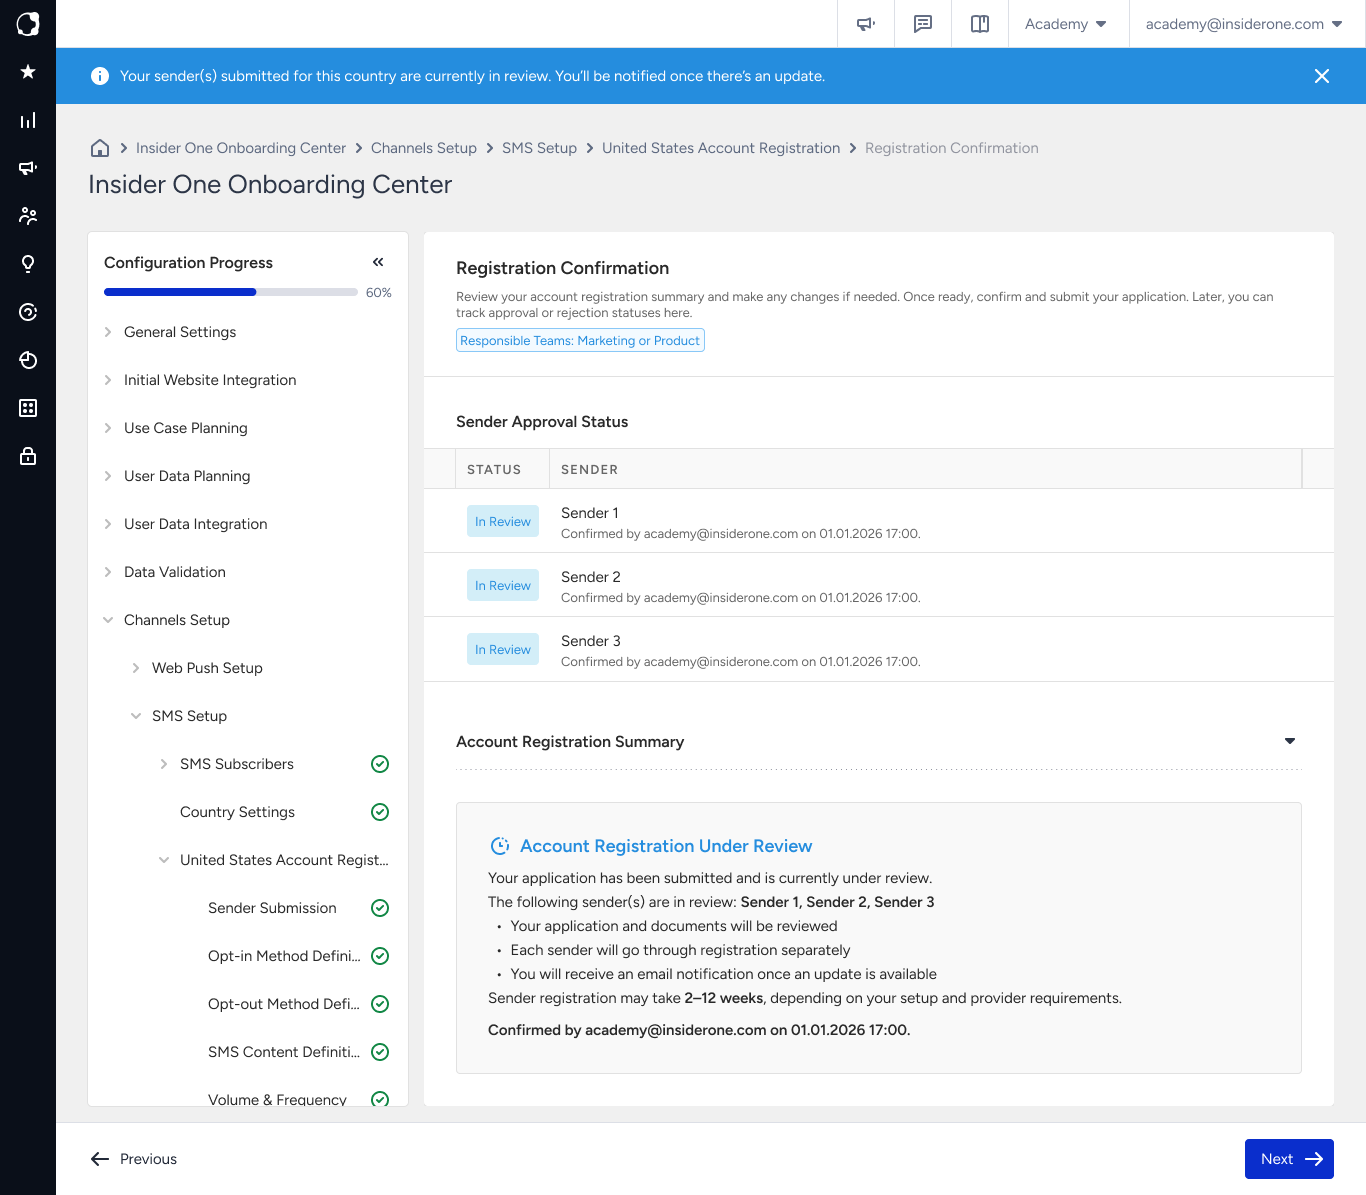Collapse Account Registration Summary section
The width and height of the screenshot is (1366, 1195).
[x=1290, y=741]
